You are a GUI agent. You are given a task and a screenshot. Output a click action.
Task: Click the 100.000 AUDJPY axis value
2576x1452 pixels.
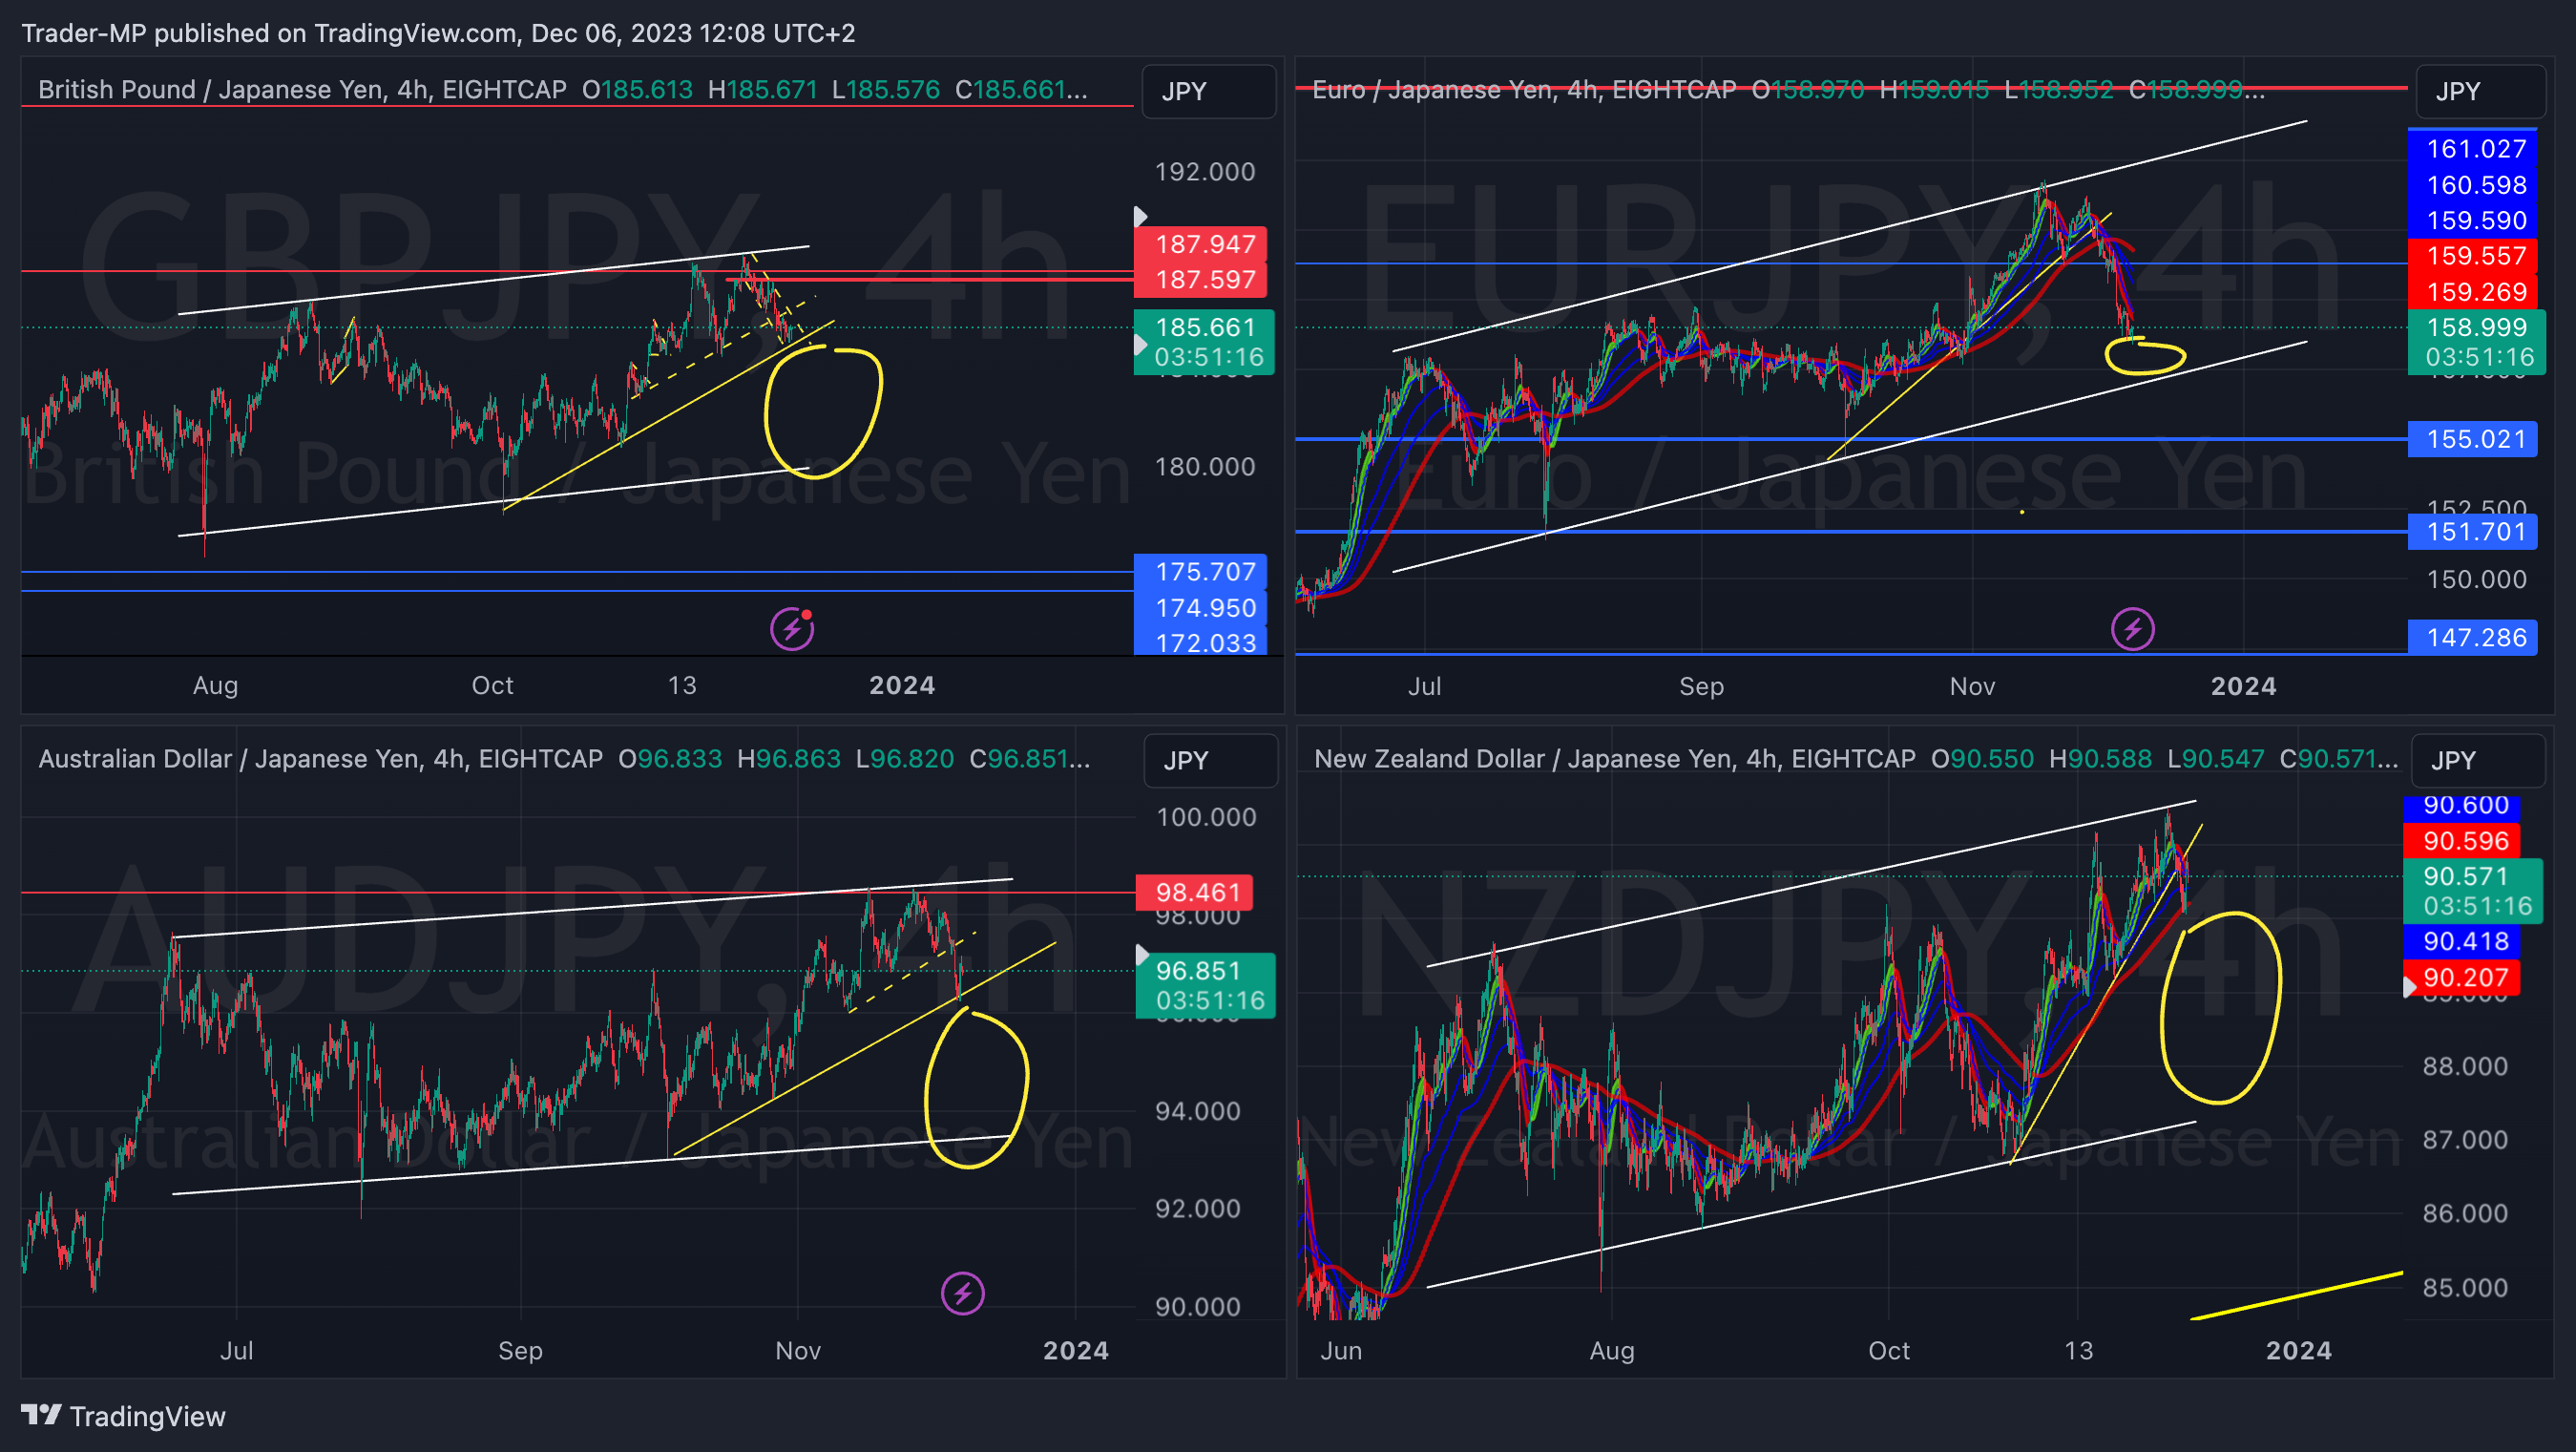tap(1205, 818)
